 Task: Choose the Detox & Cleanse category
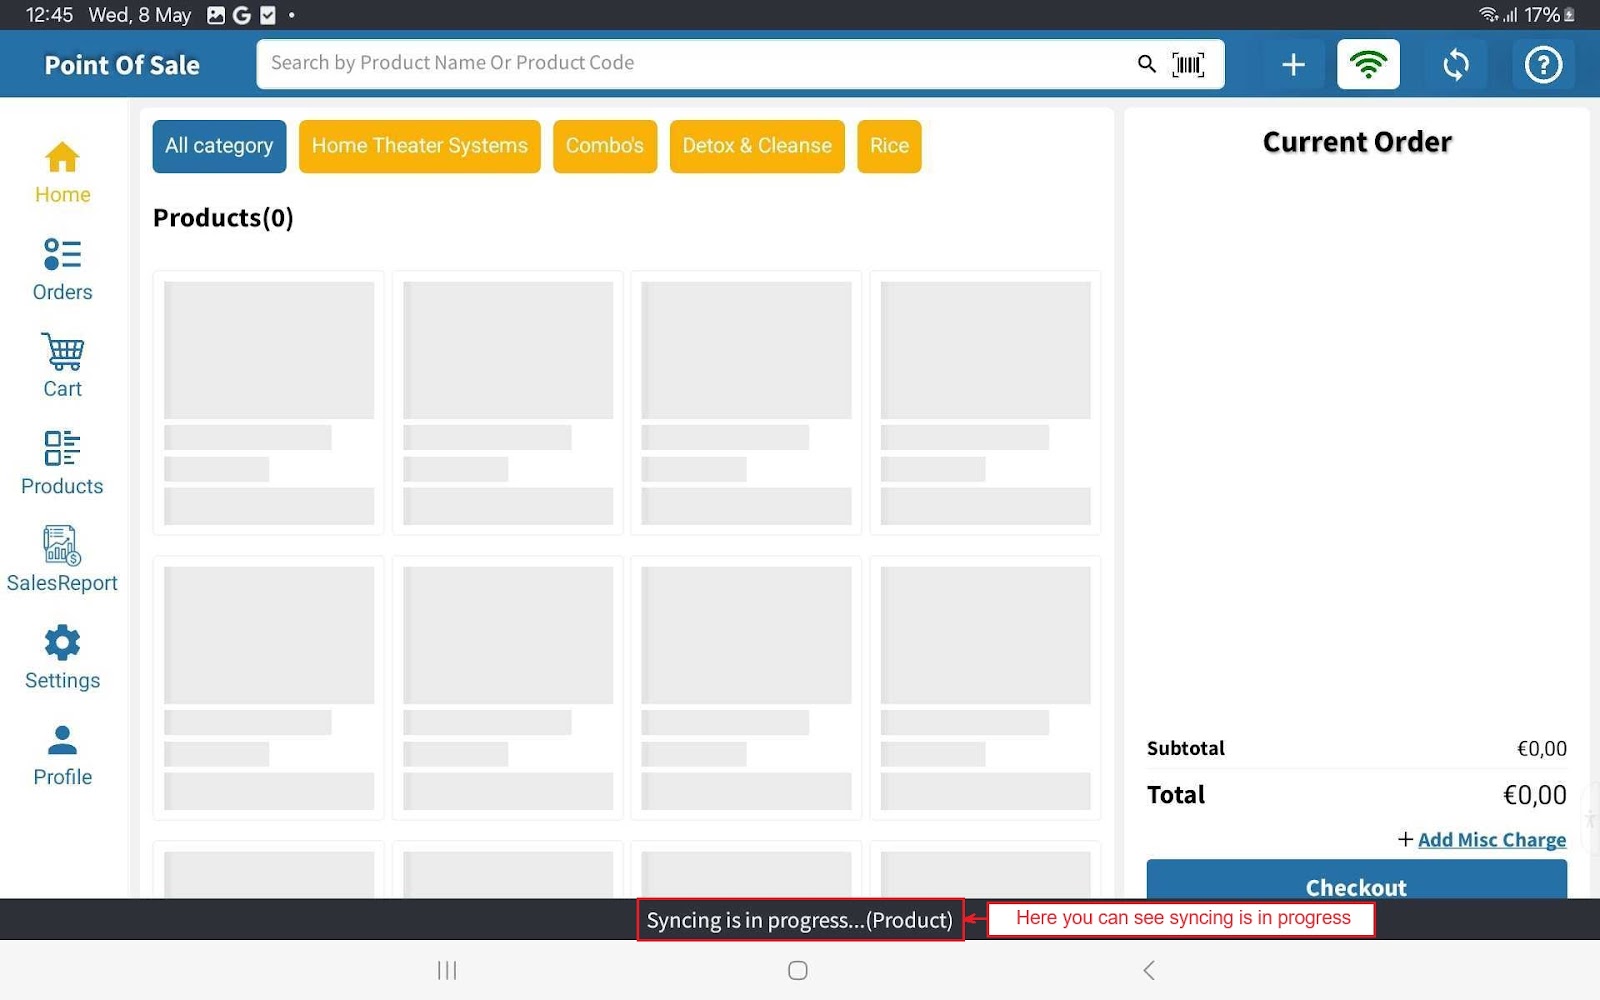(x=756, y=146)
